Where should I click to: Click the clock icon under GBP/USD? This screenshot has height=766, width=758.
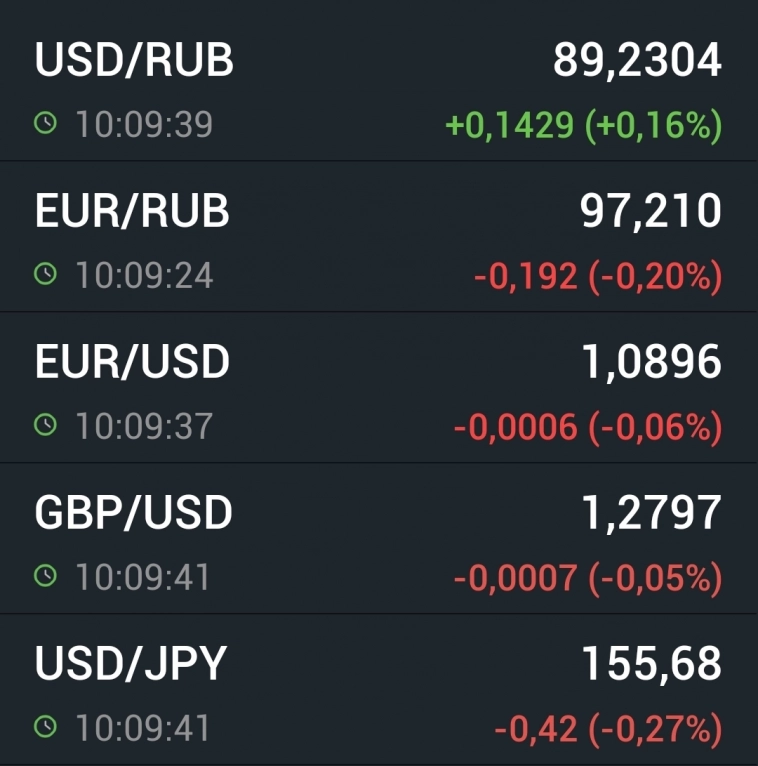click(x=46, y=576)
